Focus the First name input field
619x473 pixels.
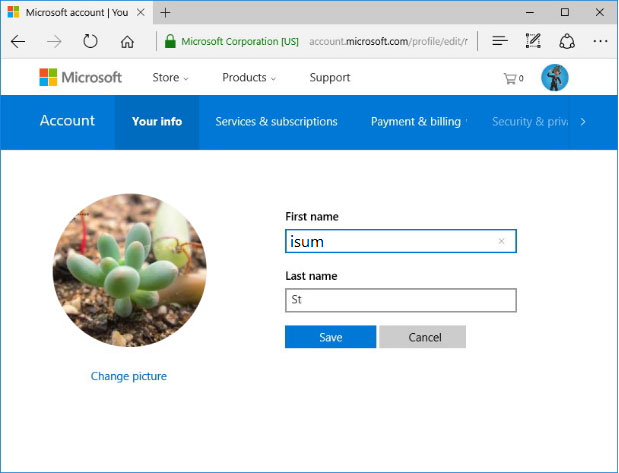pyautogui.click(x=401, y=241)
